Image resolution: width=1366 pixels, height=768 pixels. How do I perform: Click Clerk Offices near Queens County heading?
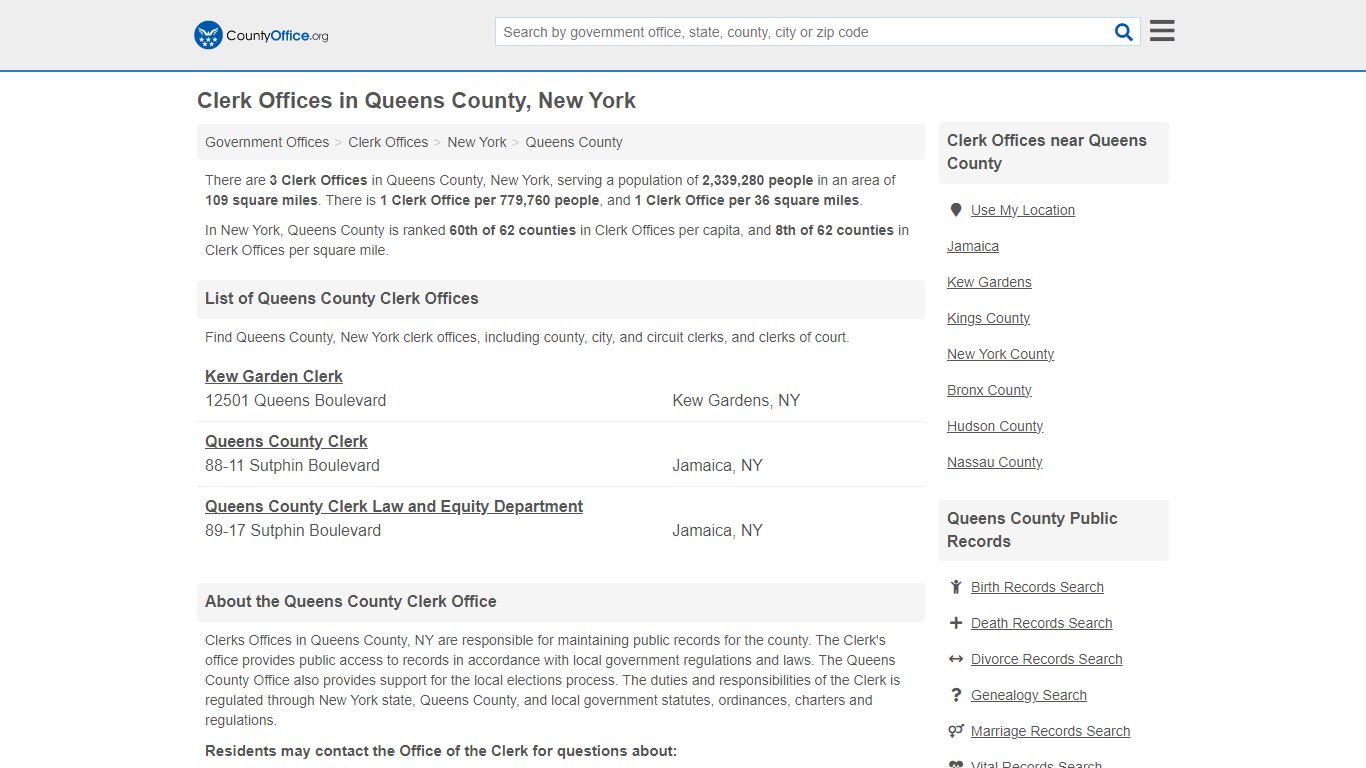click(1047, 152)
